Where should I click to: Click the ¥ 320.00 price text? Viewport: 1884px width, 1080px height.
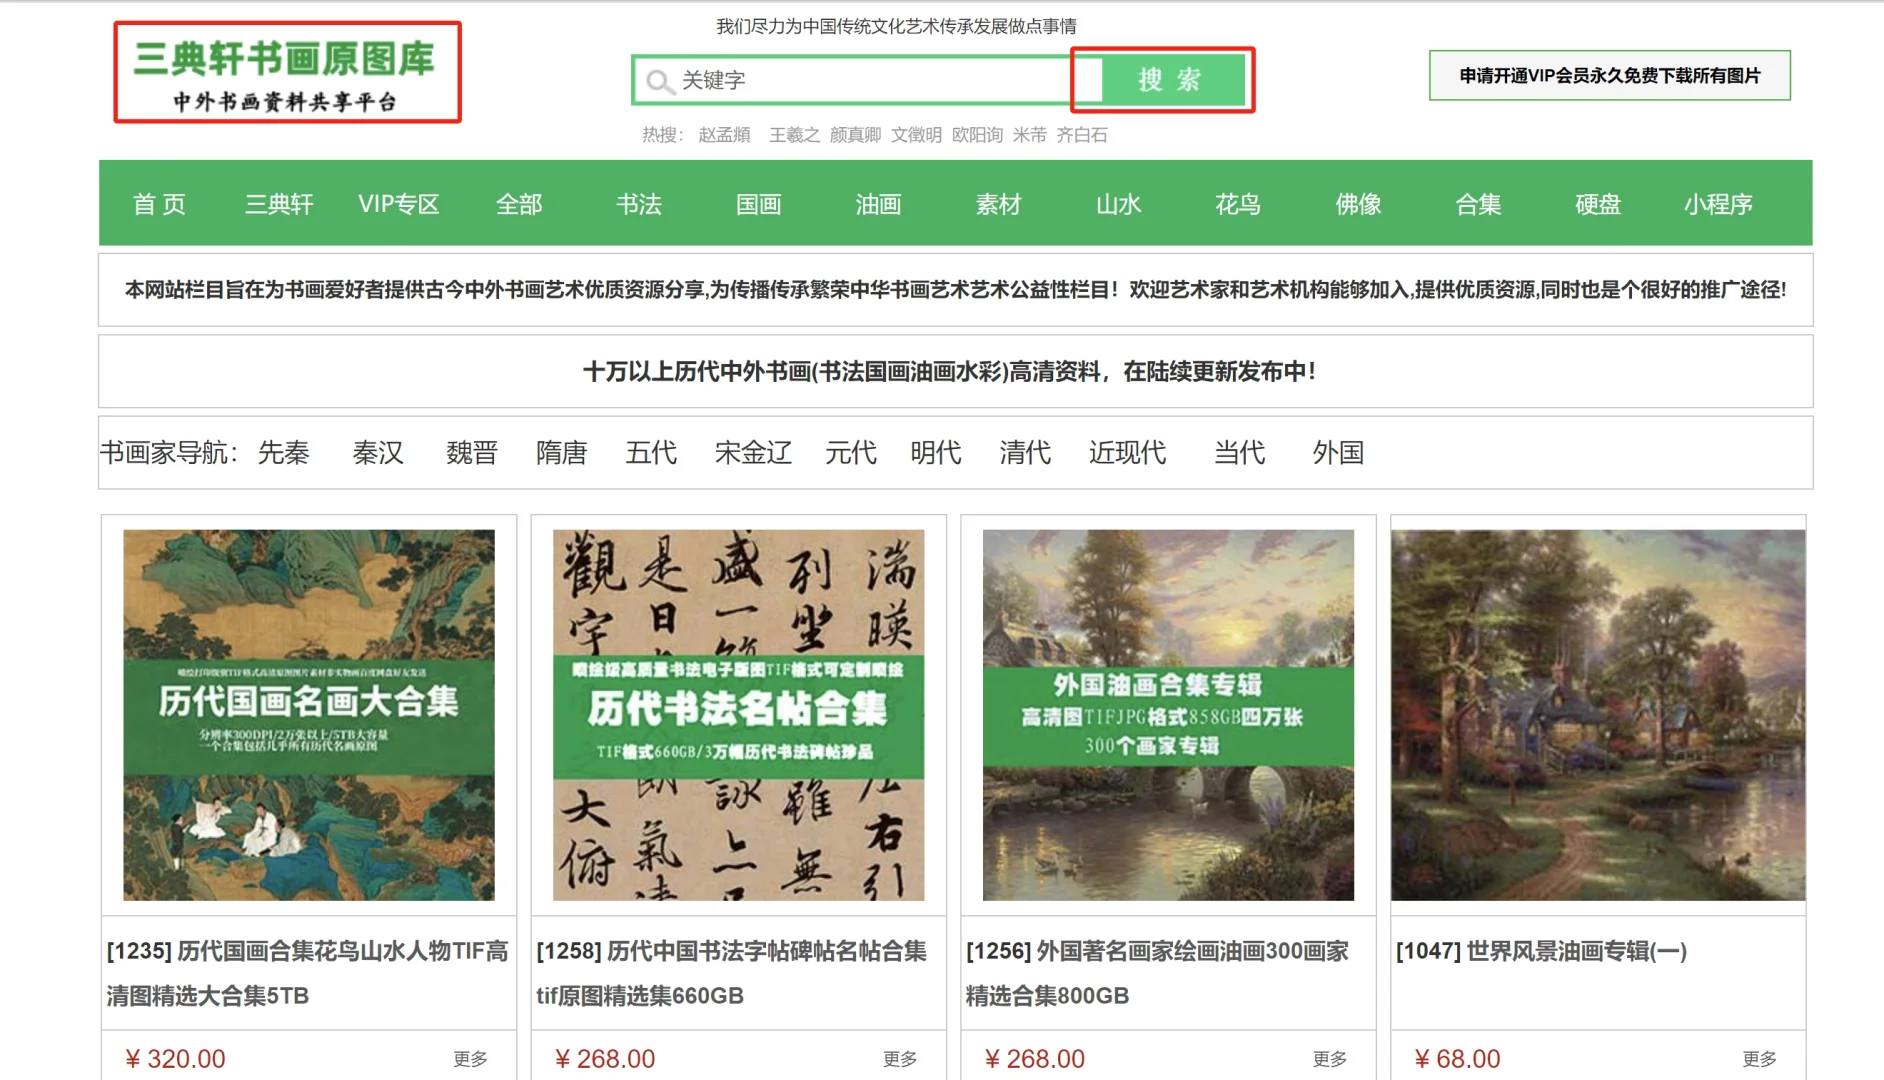coord(175,1059)
